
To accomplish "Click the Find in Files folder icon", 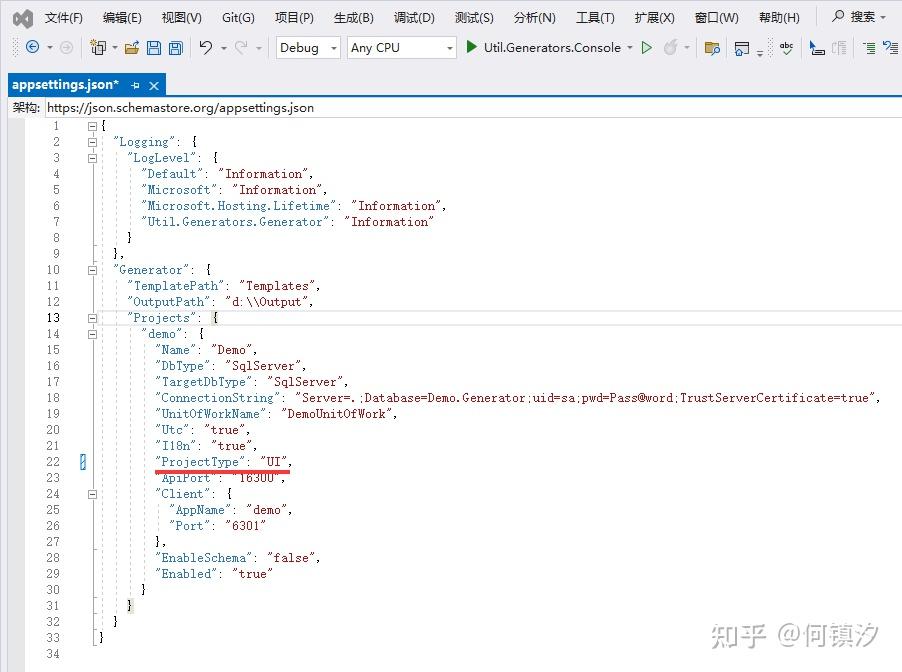I will (712, 48).
